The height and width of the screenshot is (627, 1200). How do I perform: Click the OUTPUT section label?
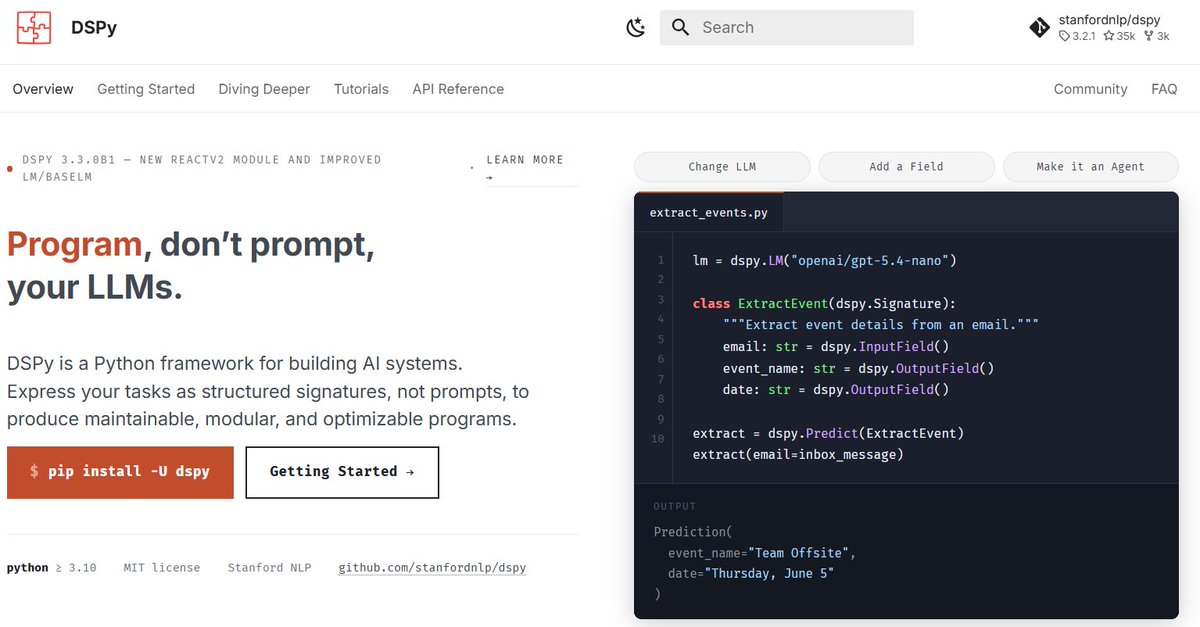pos(675,506)
